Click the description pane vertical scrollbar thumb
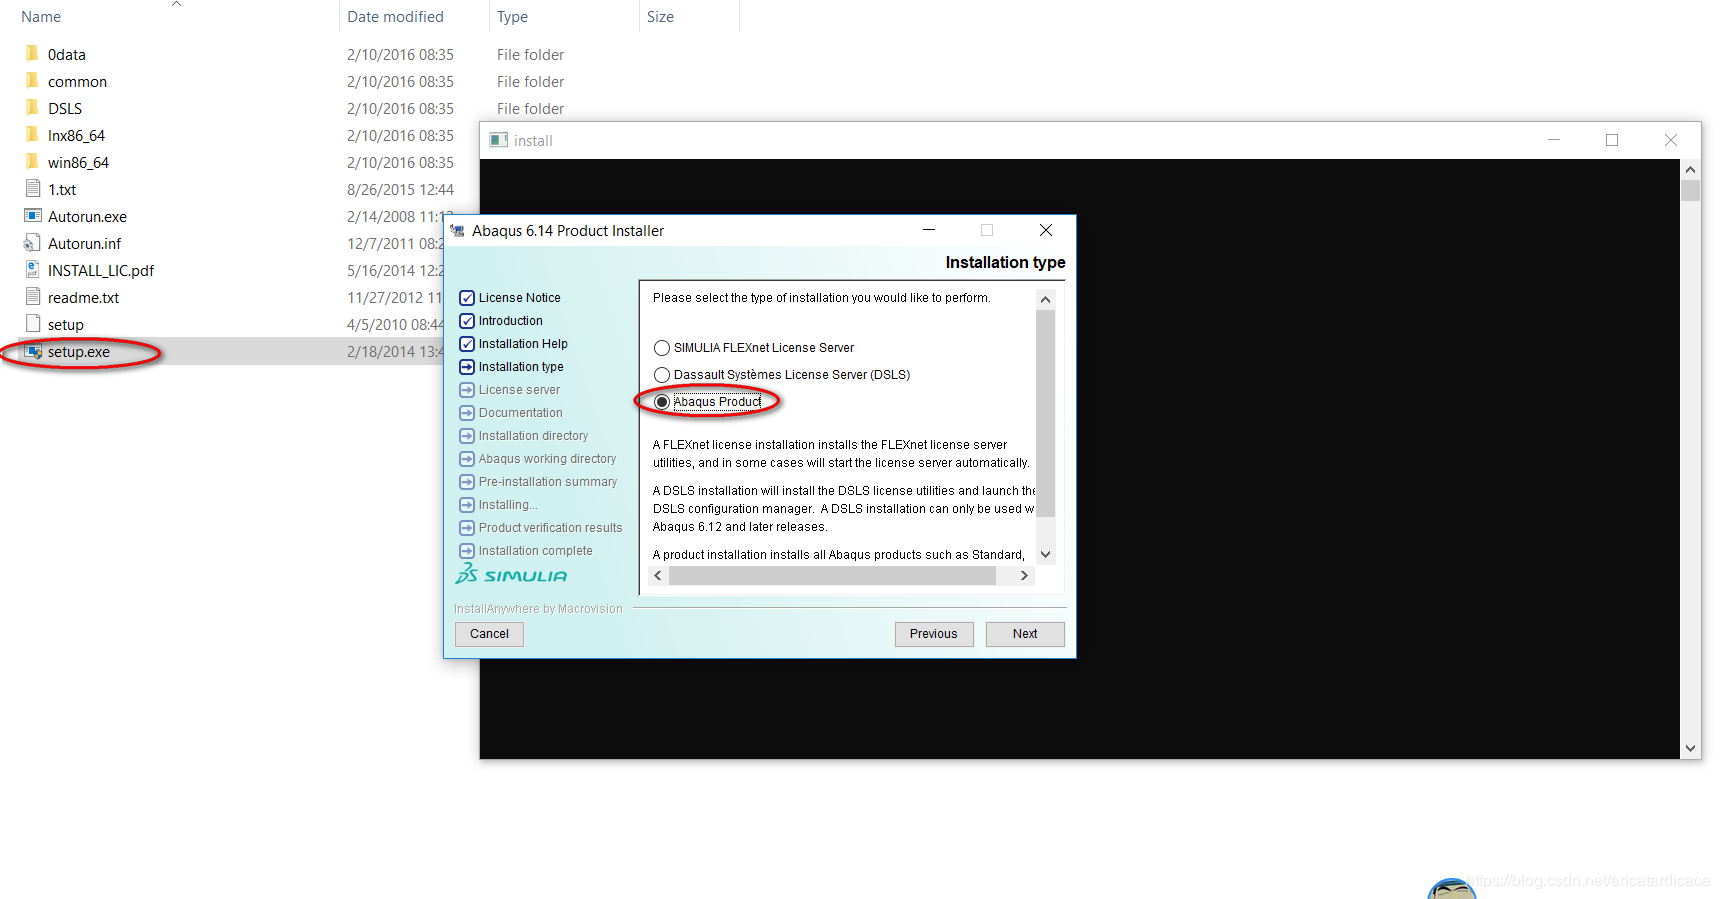 [x=1045, y=413]
